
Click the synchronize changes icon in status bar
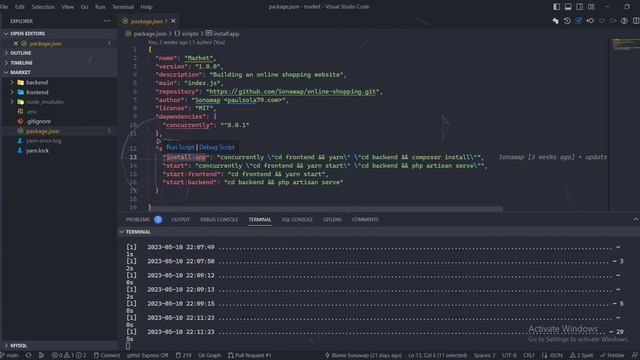click(28, 356)
